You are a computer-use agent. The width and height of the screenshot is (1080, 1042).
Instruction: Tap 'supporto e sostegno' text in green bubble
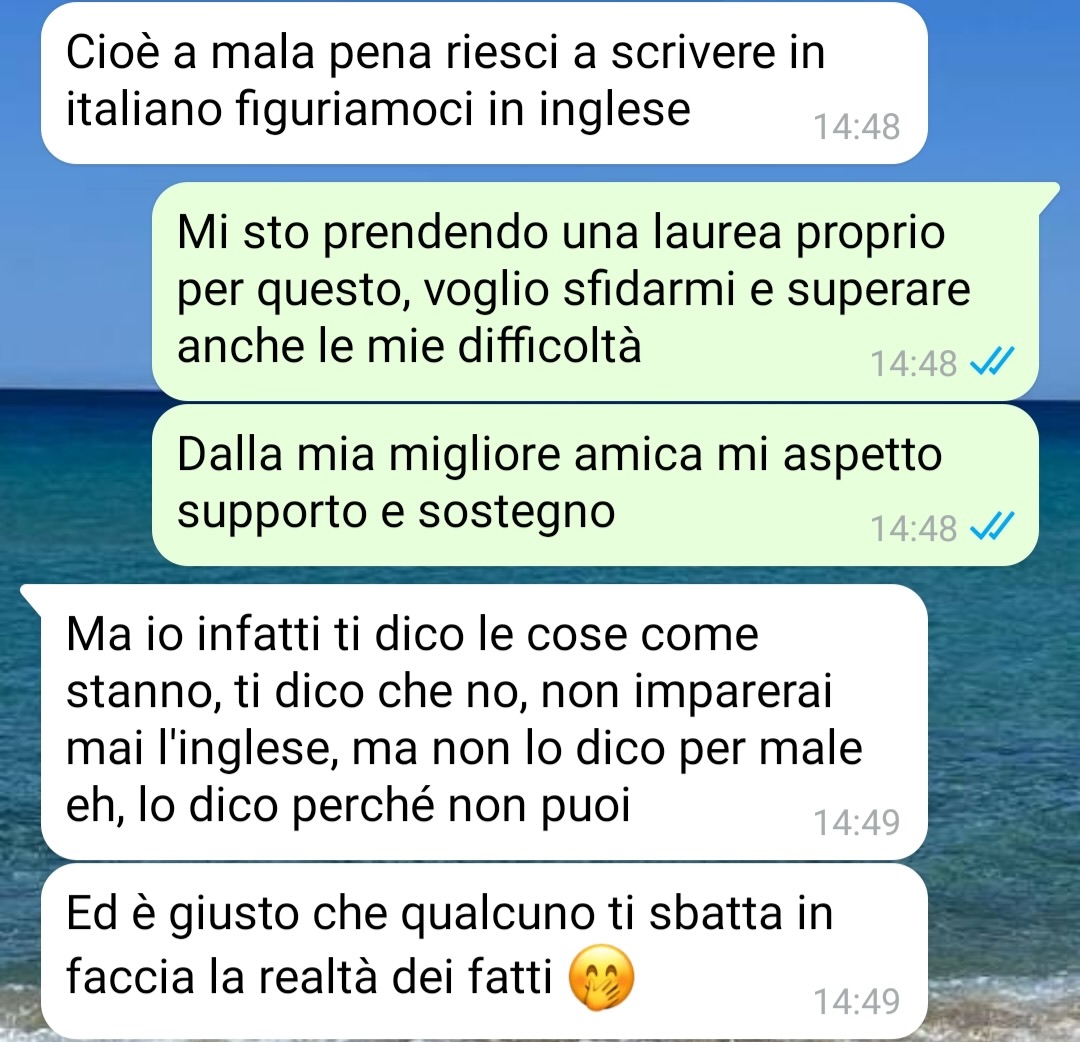(x=396, y=512)
